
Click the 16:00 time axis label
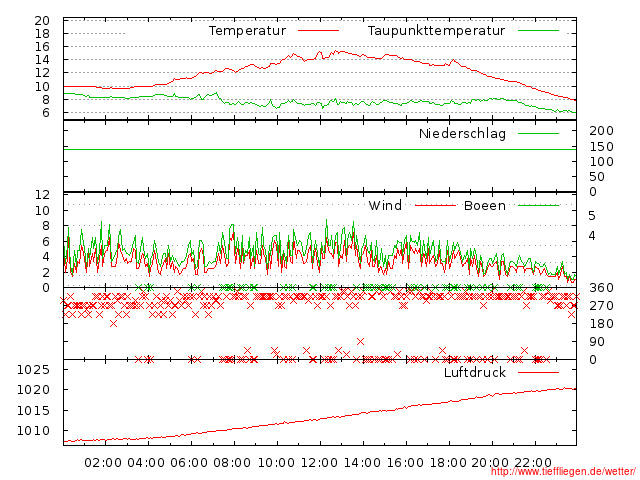[x=405, y=463]
